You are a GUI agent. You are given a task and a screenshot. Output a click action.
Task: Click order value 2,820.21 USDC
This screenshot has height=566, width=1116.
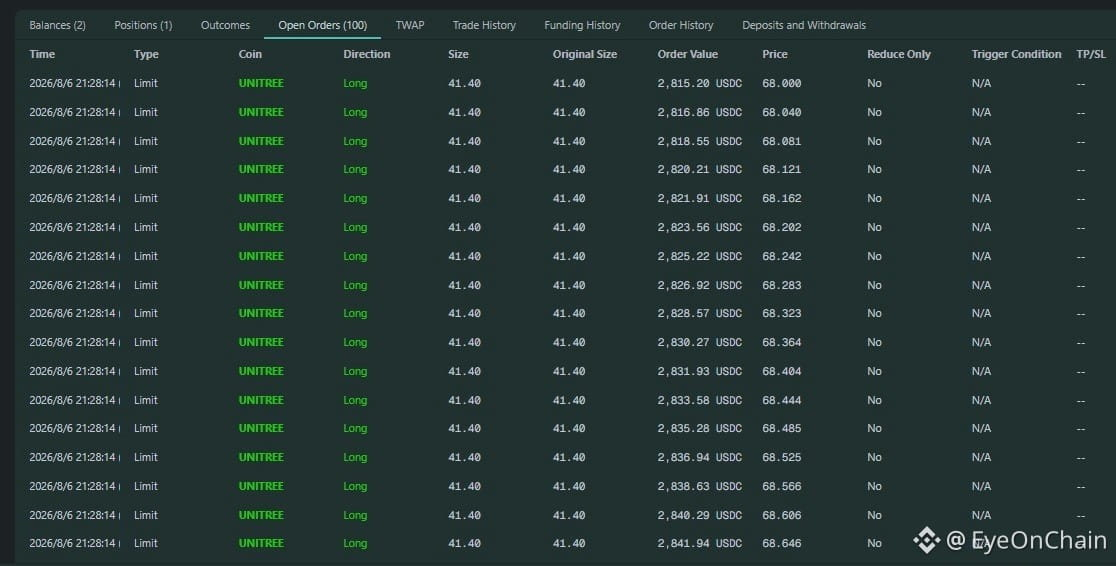700,169
